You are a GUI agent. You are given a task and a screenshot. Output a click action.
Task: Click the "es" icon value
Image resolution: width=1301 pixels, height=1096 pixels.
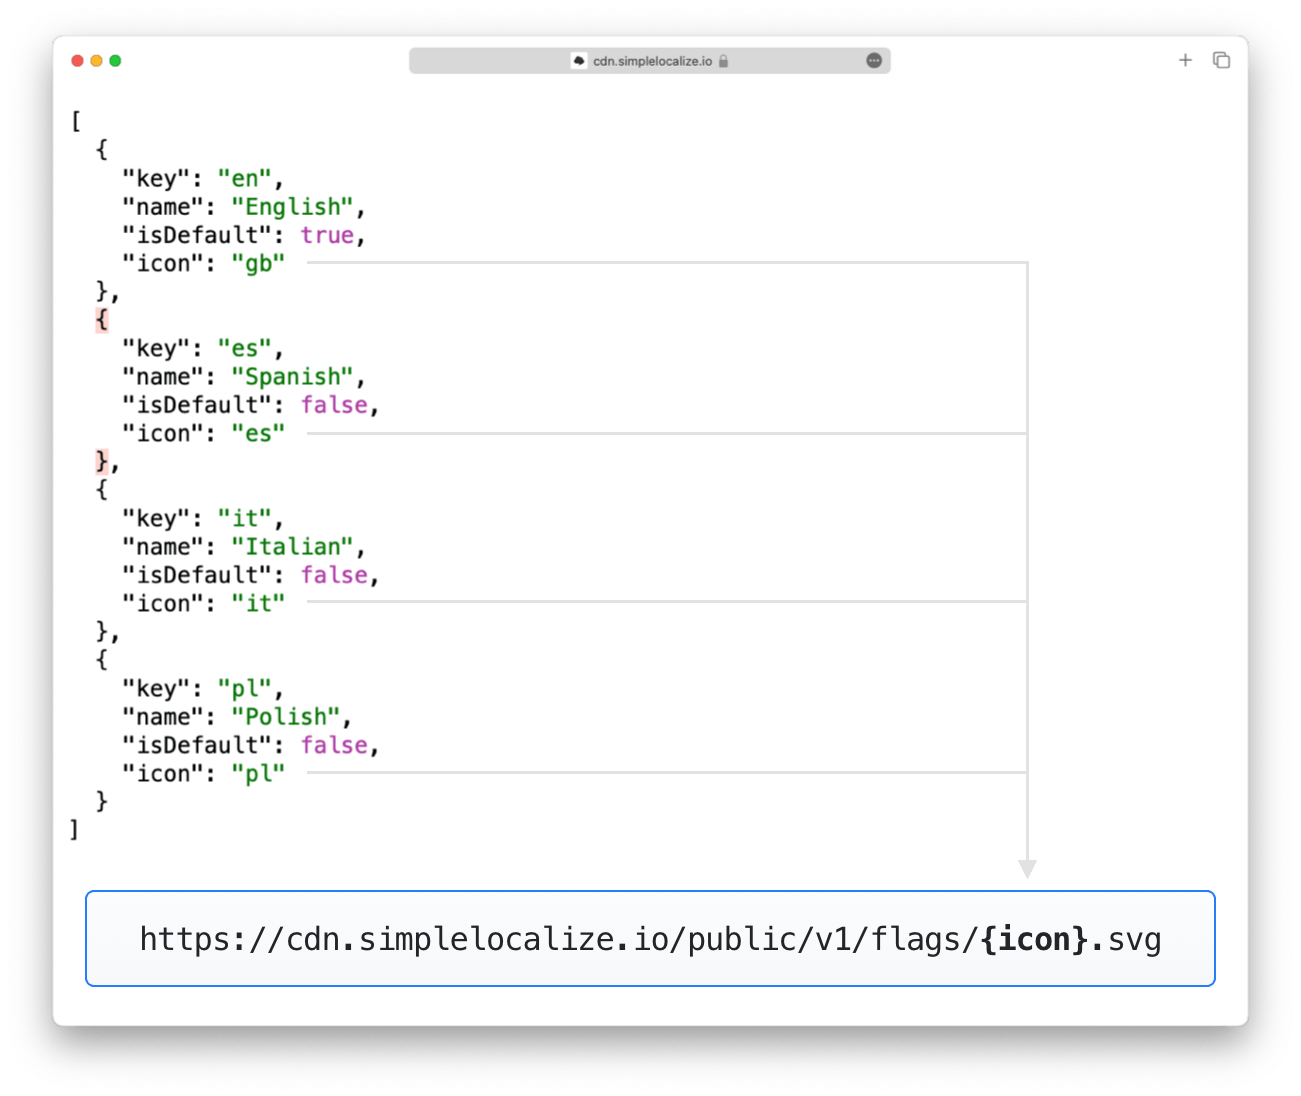[x=258, y=434]
